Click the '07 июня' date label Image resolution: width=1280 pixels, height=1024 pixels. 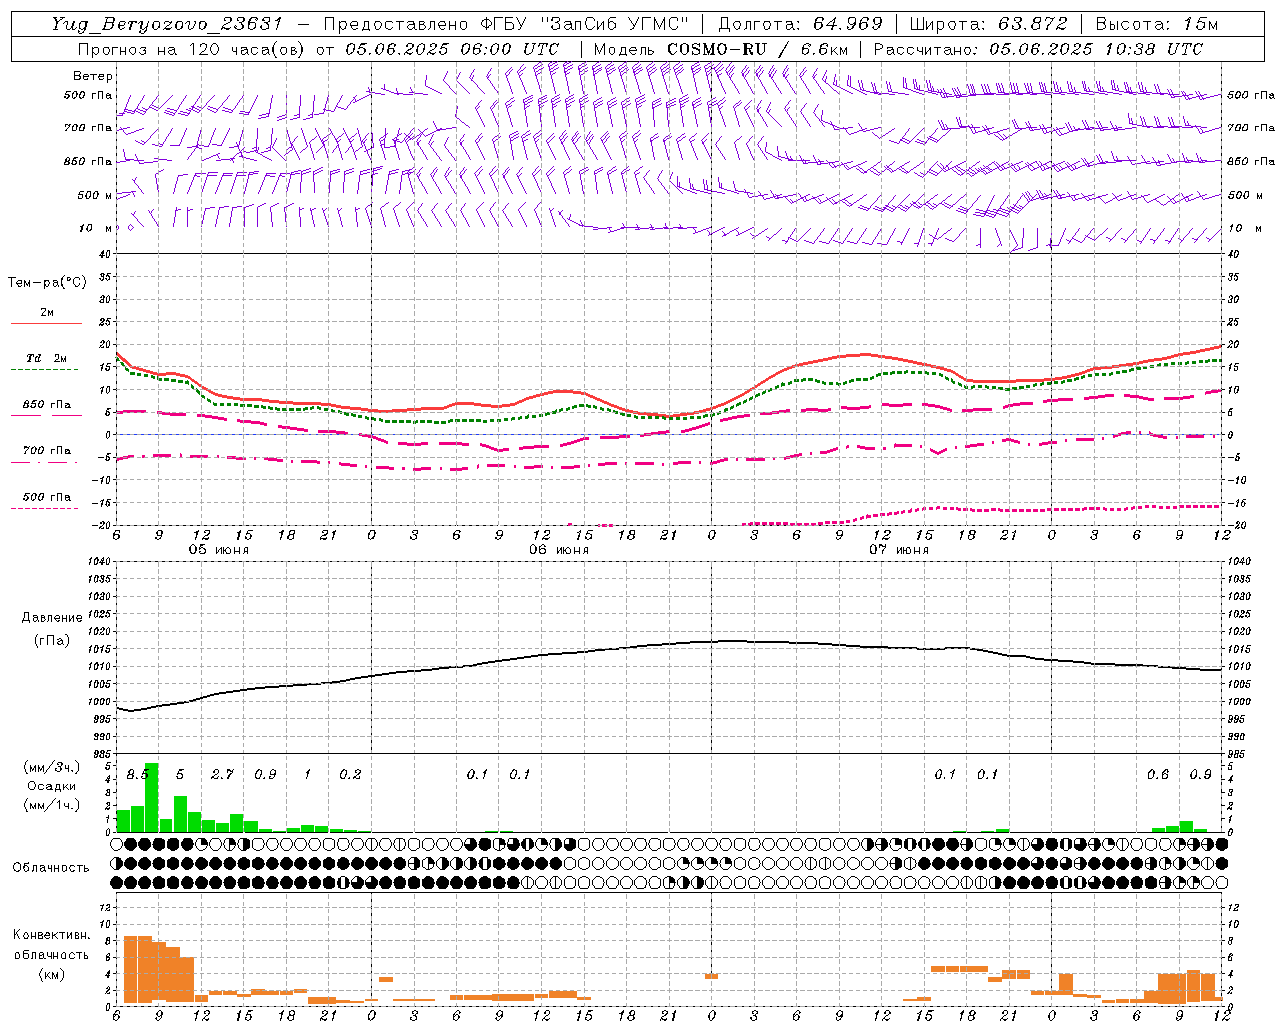[899, 550]
